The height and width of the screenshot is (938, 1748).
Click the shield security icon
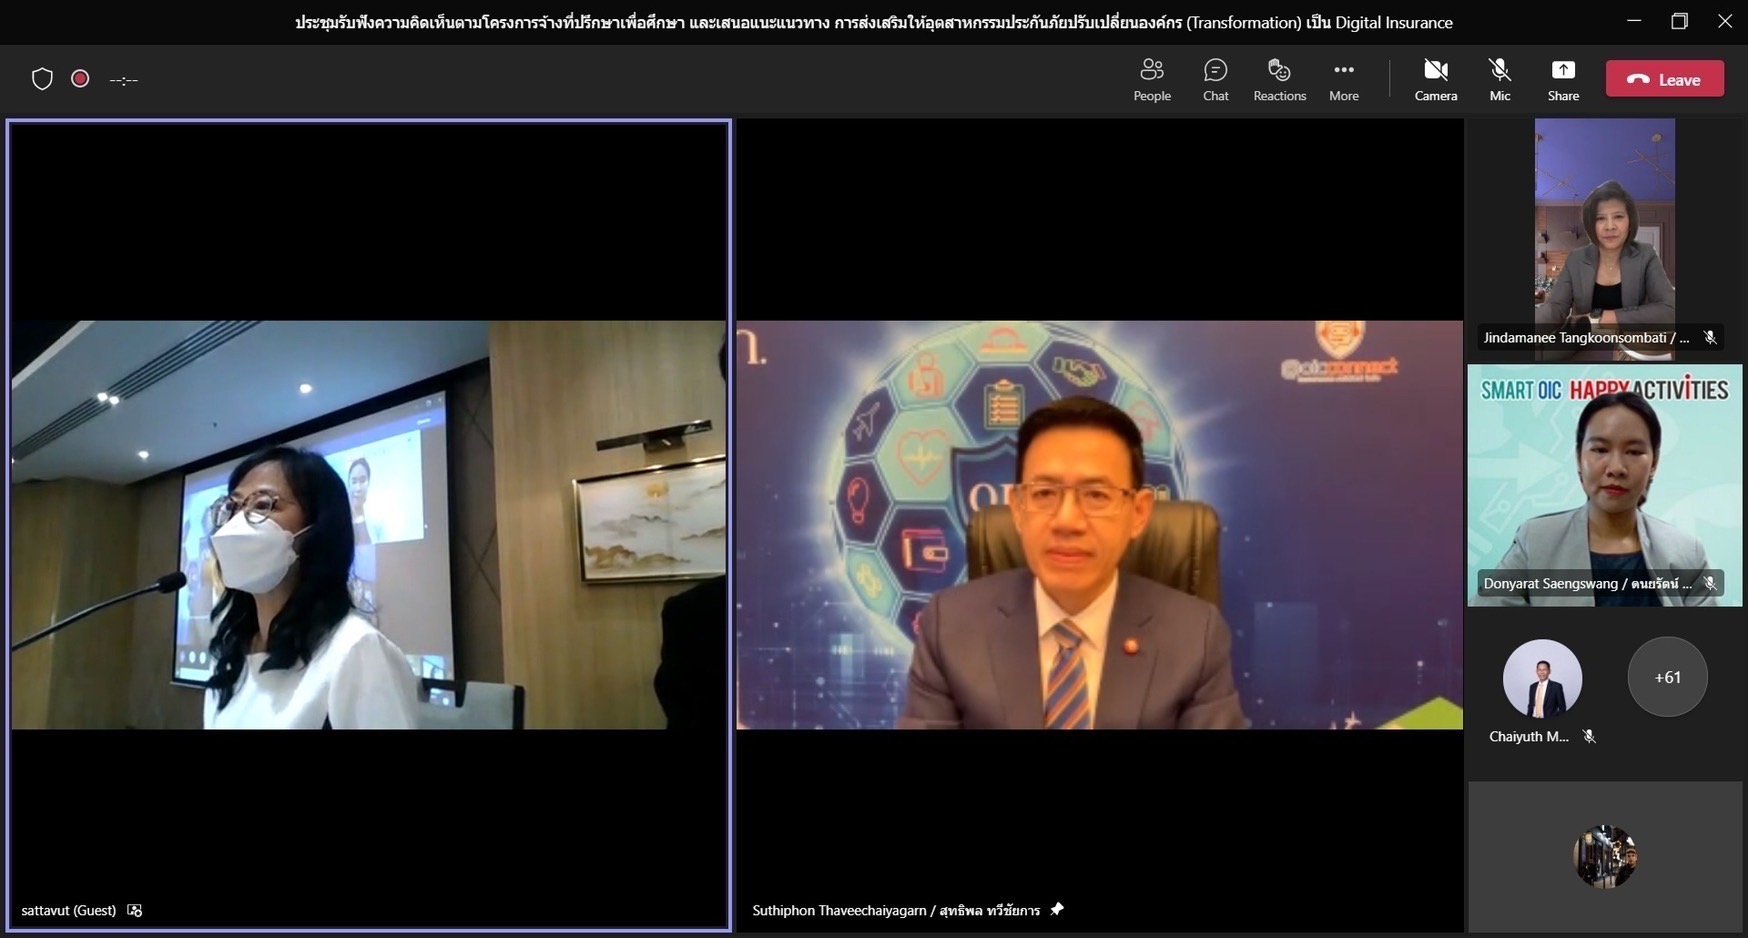click(x=42, y=79)
